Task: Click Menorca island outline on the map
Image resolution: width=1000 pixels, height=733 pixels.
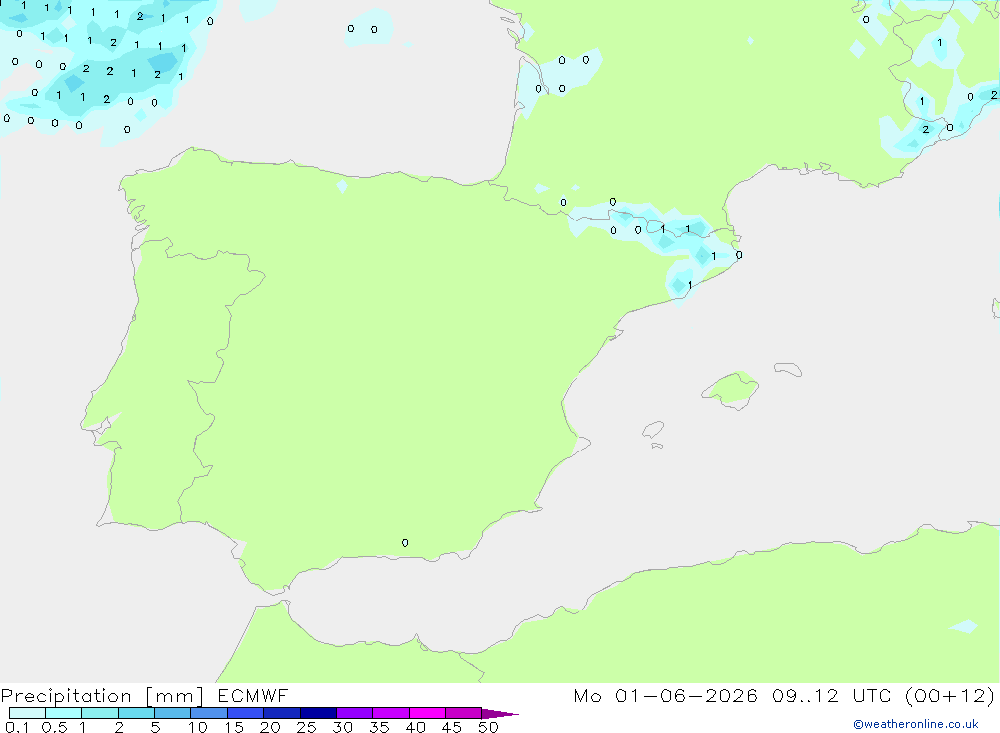Action: click(788, 369)
